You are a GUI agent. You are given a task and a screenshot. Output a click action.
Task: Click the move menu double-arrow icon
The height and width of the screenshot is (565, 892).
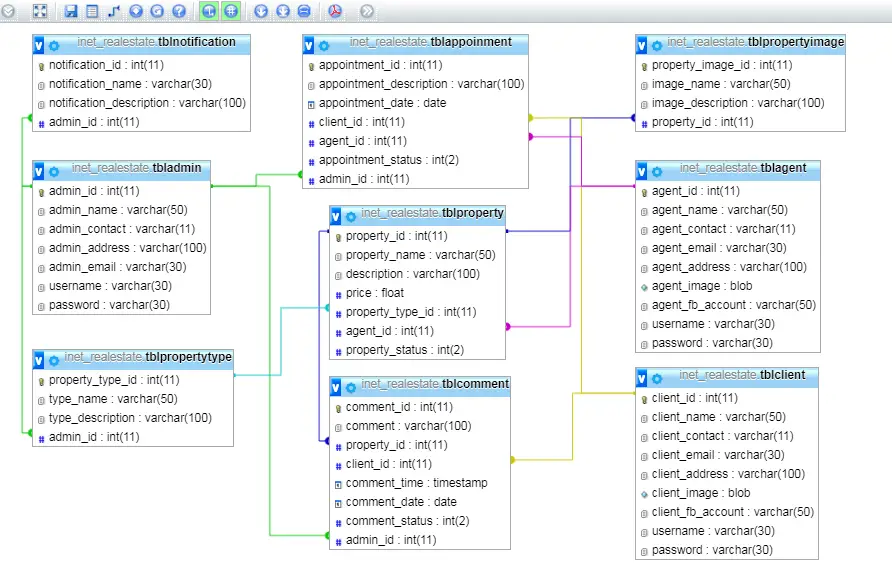click(367, 11)
